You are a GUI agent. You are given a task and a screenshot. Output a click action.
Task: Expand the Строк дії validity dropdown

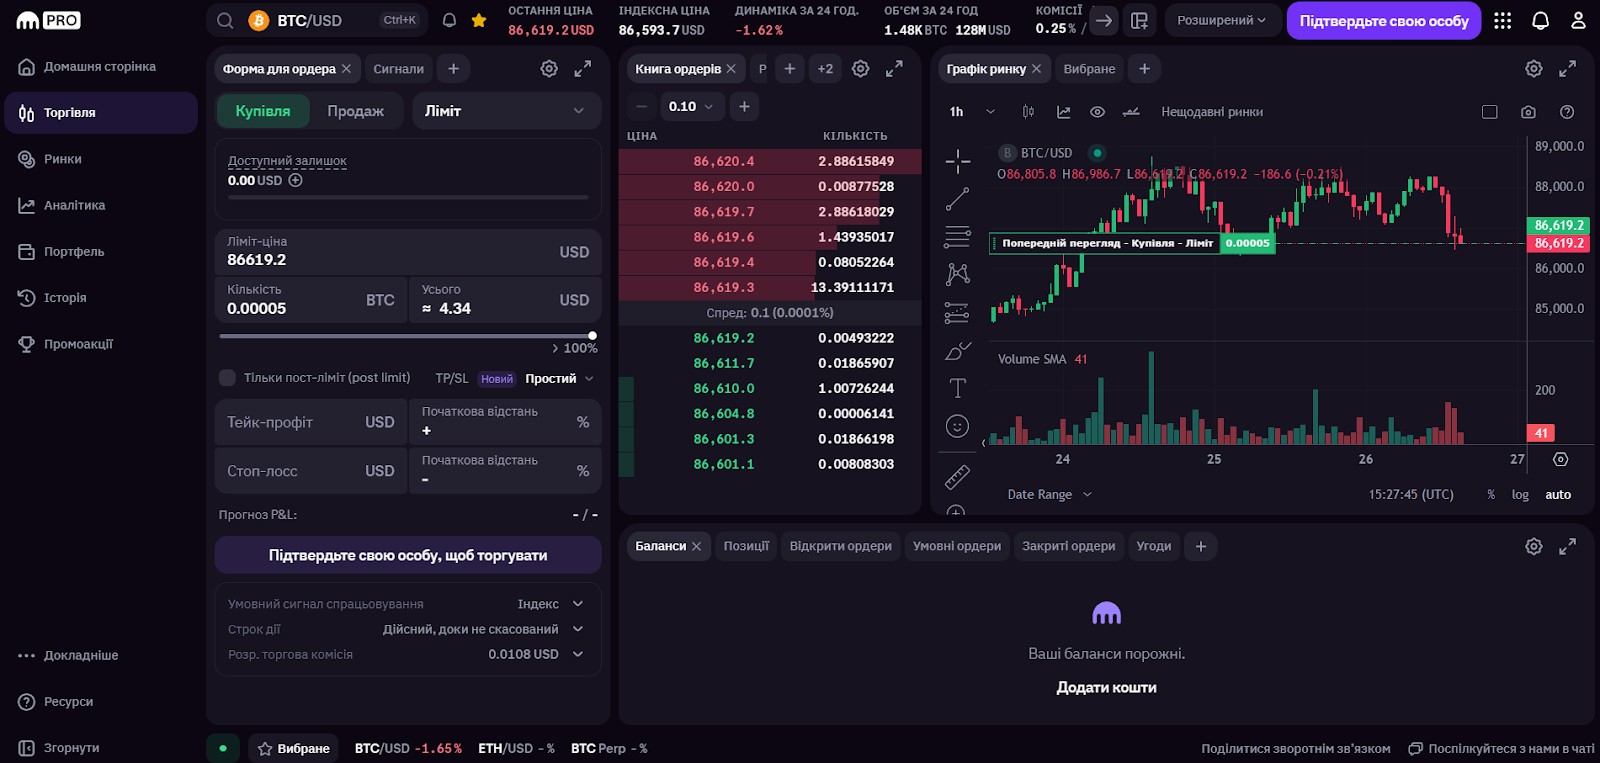coord(483,629)
